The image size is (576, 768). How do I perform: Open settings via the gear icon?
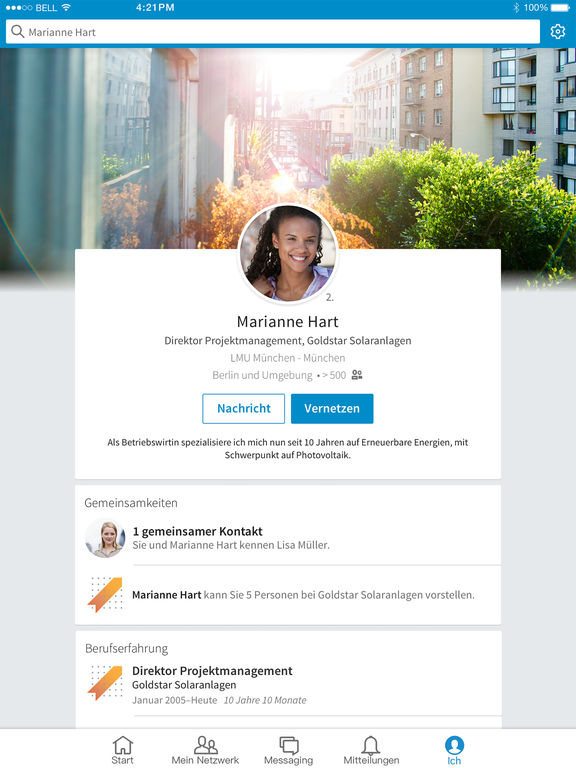[557, 32]
